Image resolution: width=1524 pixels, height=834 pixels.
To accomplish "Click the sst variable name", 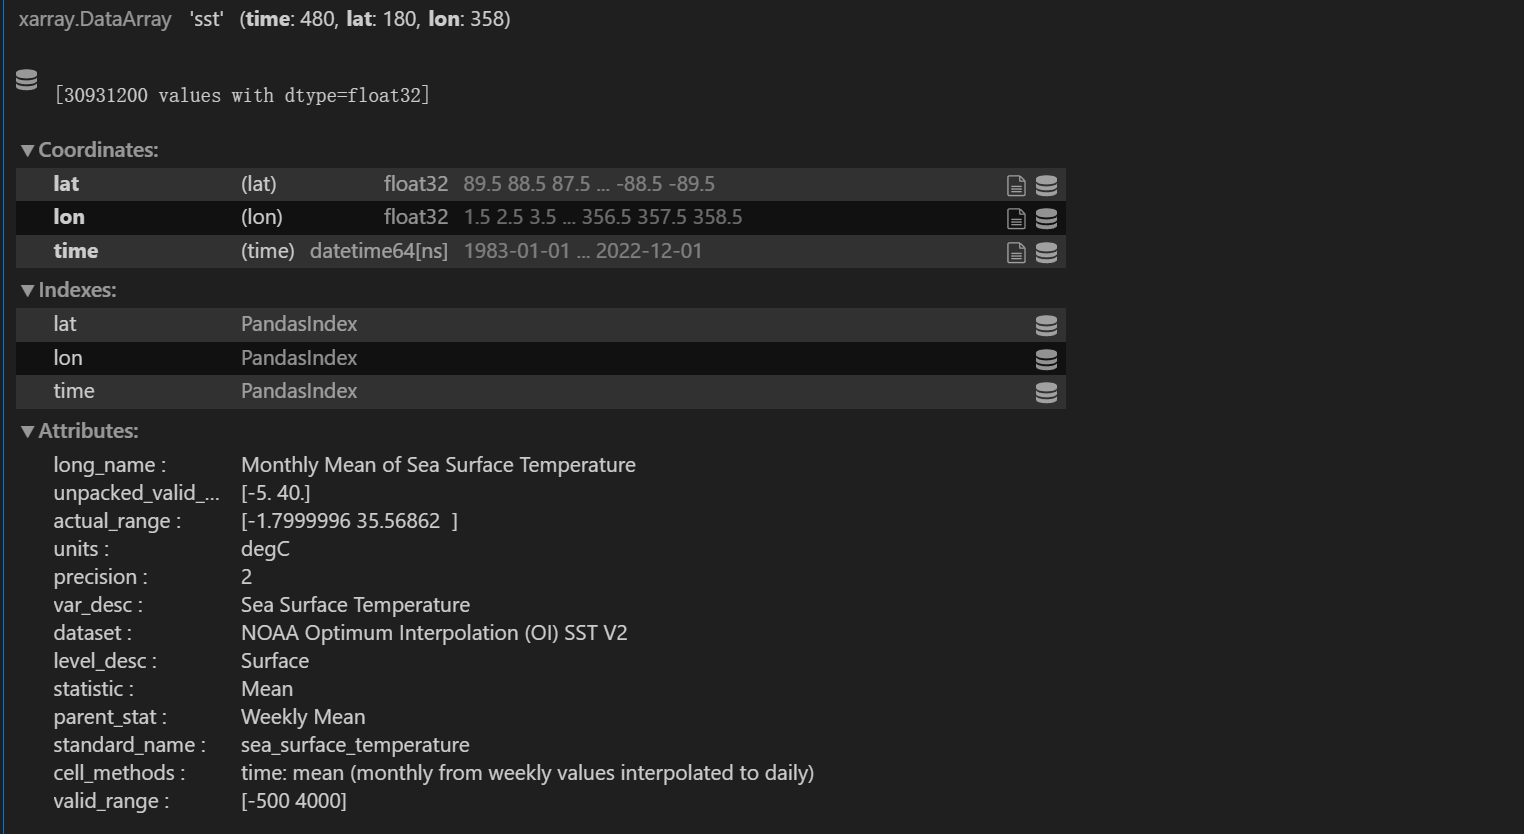I will click(206, 18).
